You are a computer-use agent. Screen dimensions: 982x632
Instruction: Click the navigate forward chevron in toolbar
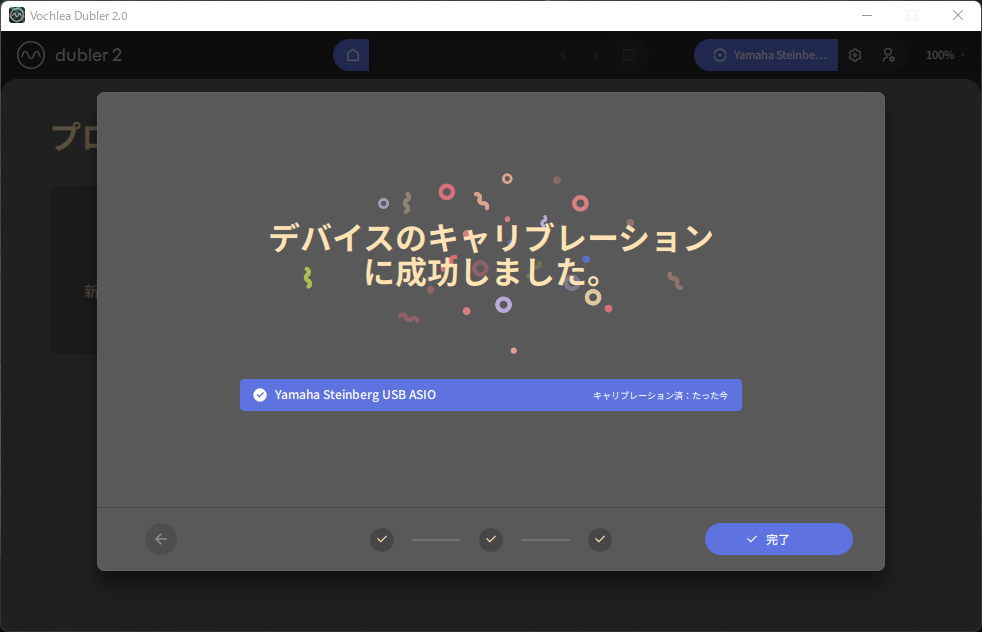596,55
